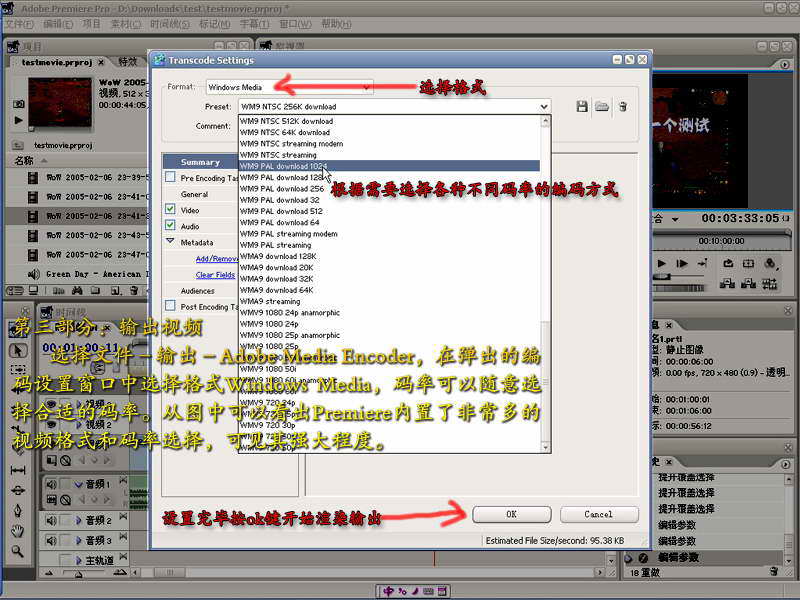Click the Automate to Sequence icon
Viewport: 800px width, 600px height.
click(58, 291)
